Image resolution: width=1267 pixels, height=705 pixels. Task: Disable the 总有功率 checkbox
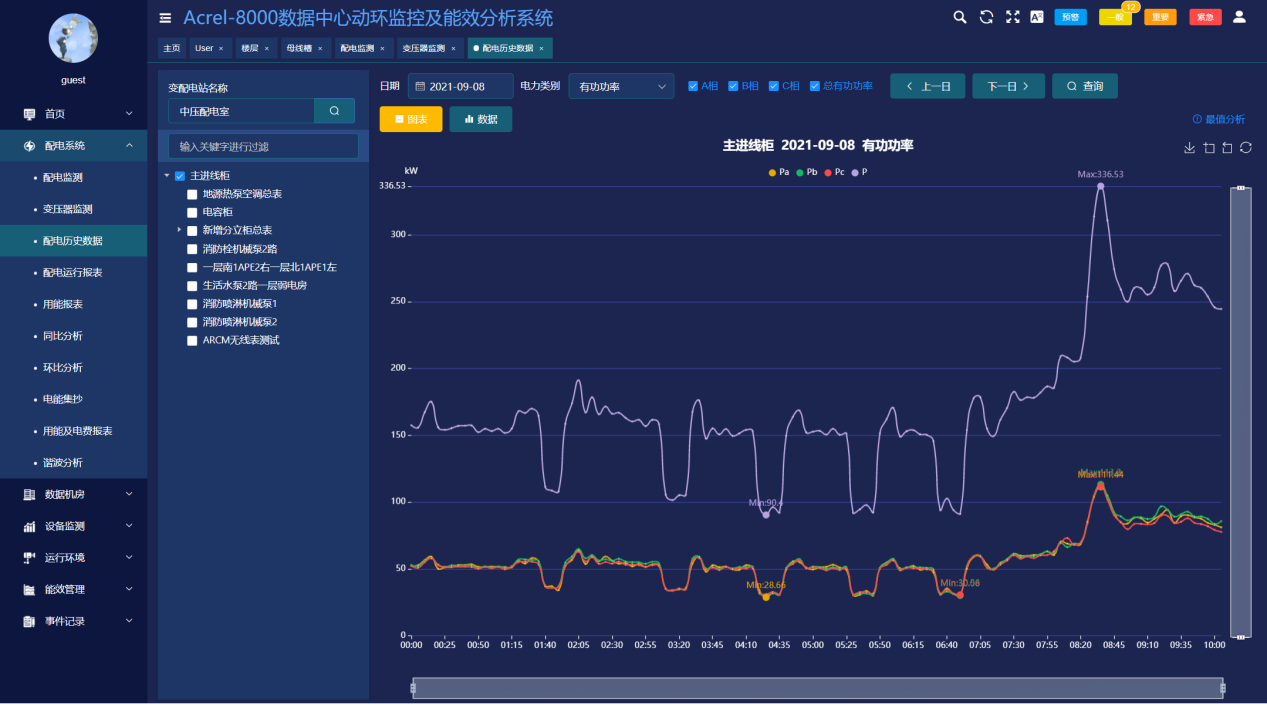814,86
